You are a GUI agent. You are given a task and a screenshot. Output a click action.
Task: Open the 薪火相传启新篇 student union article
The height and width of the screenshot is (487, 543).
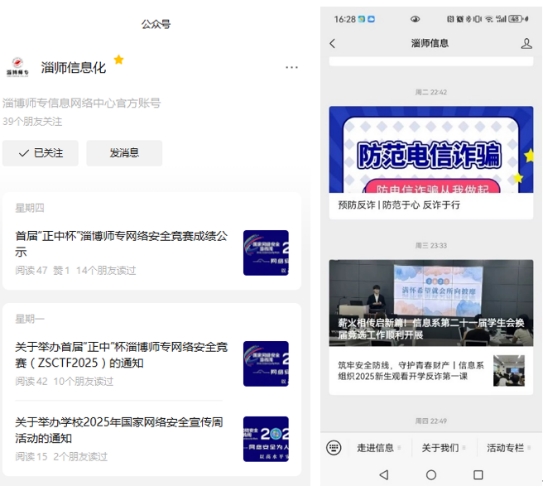tap(431, 303)
